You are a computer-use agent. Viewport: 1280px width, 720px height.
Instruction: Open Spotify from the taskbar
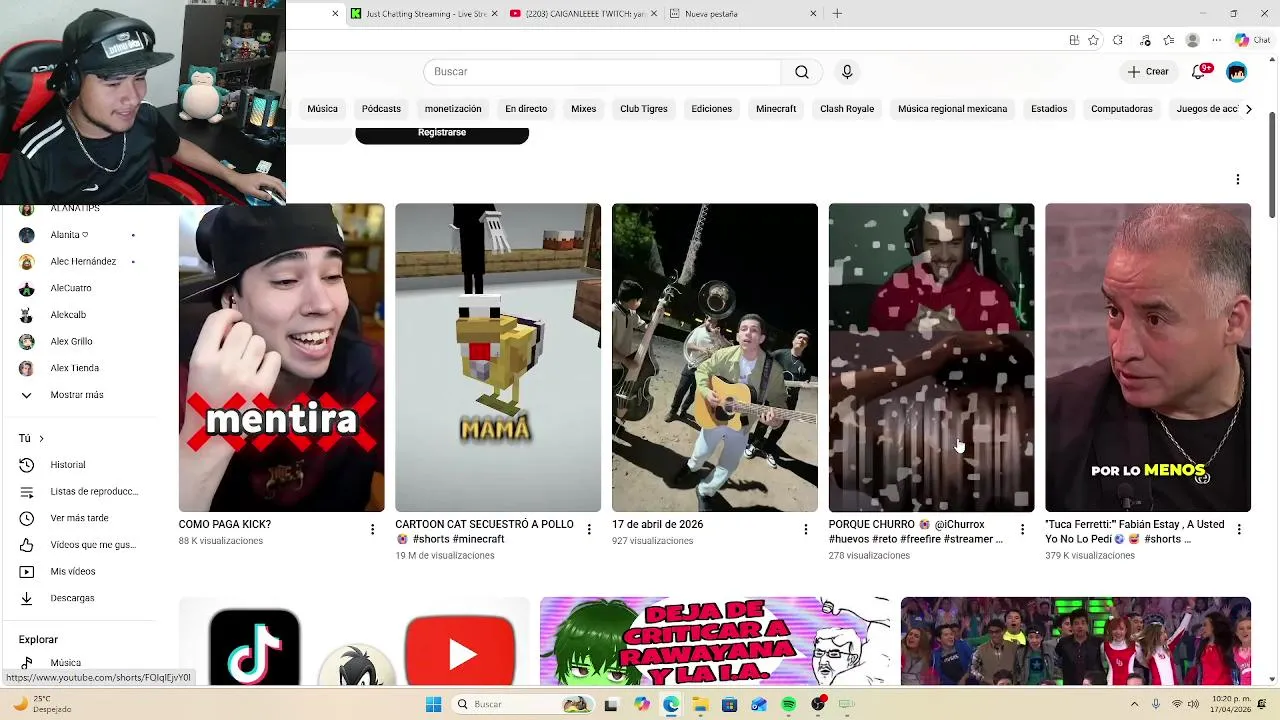[x=788, y=704]
